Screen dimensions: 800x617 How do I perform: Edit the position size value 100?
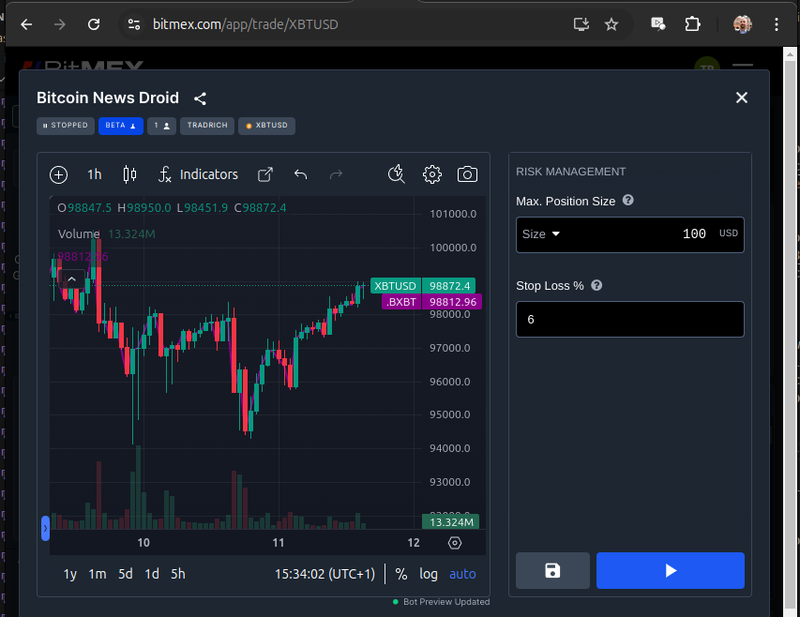694,234
